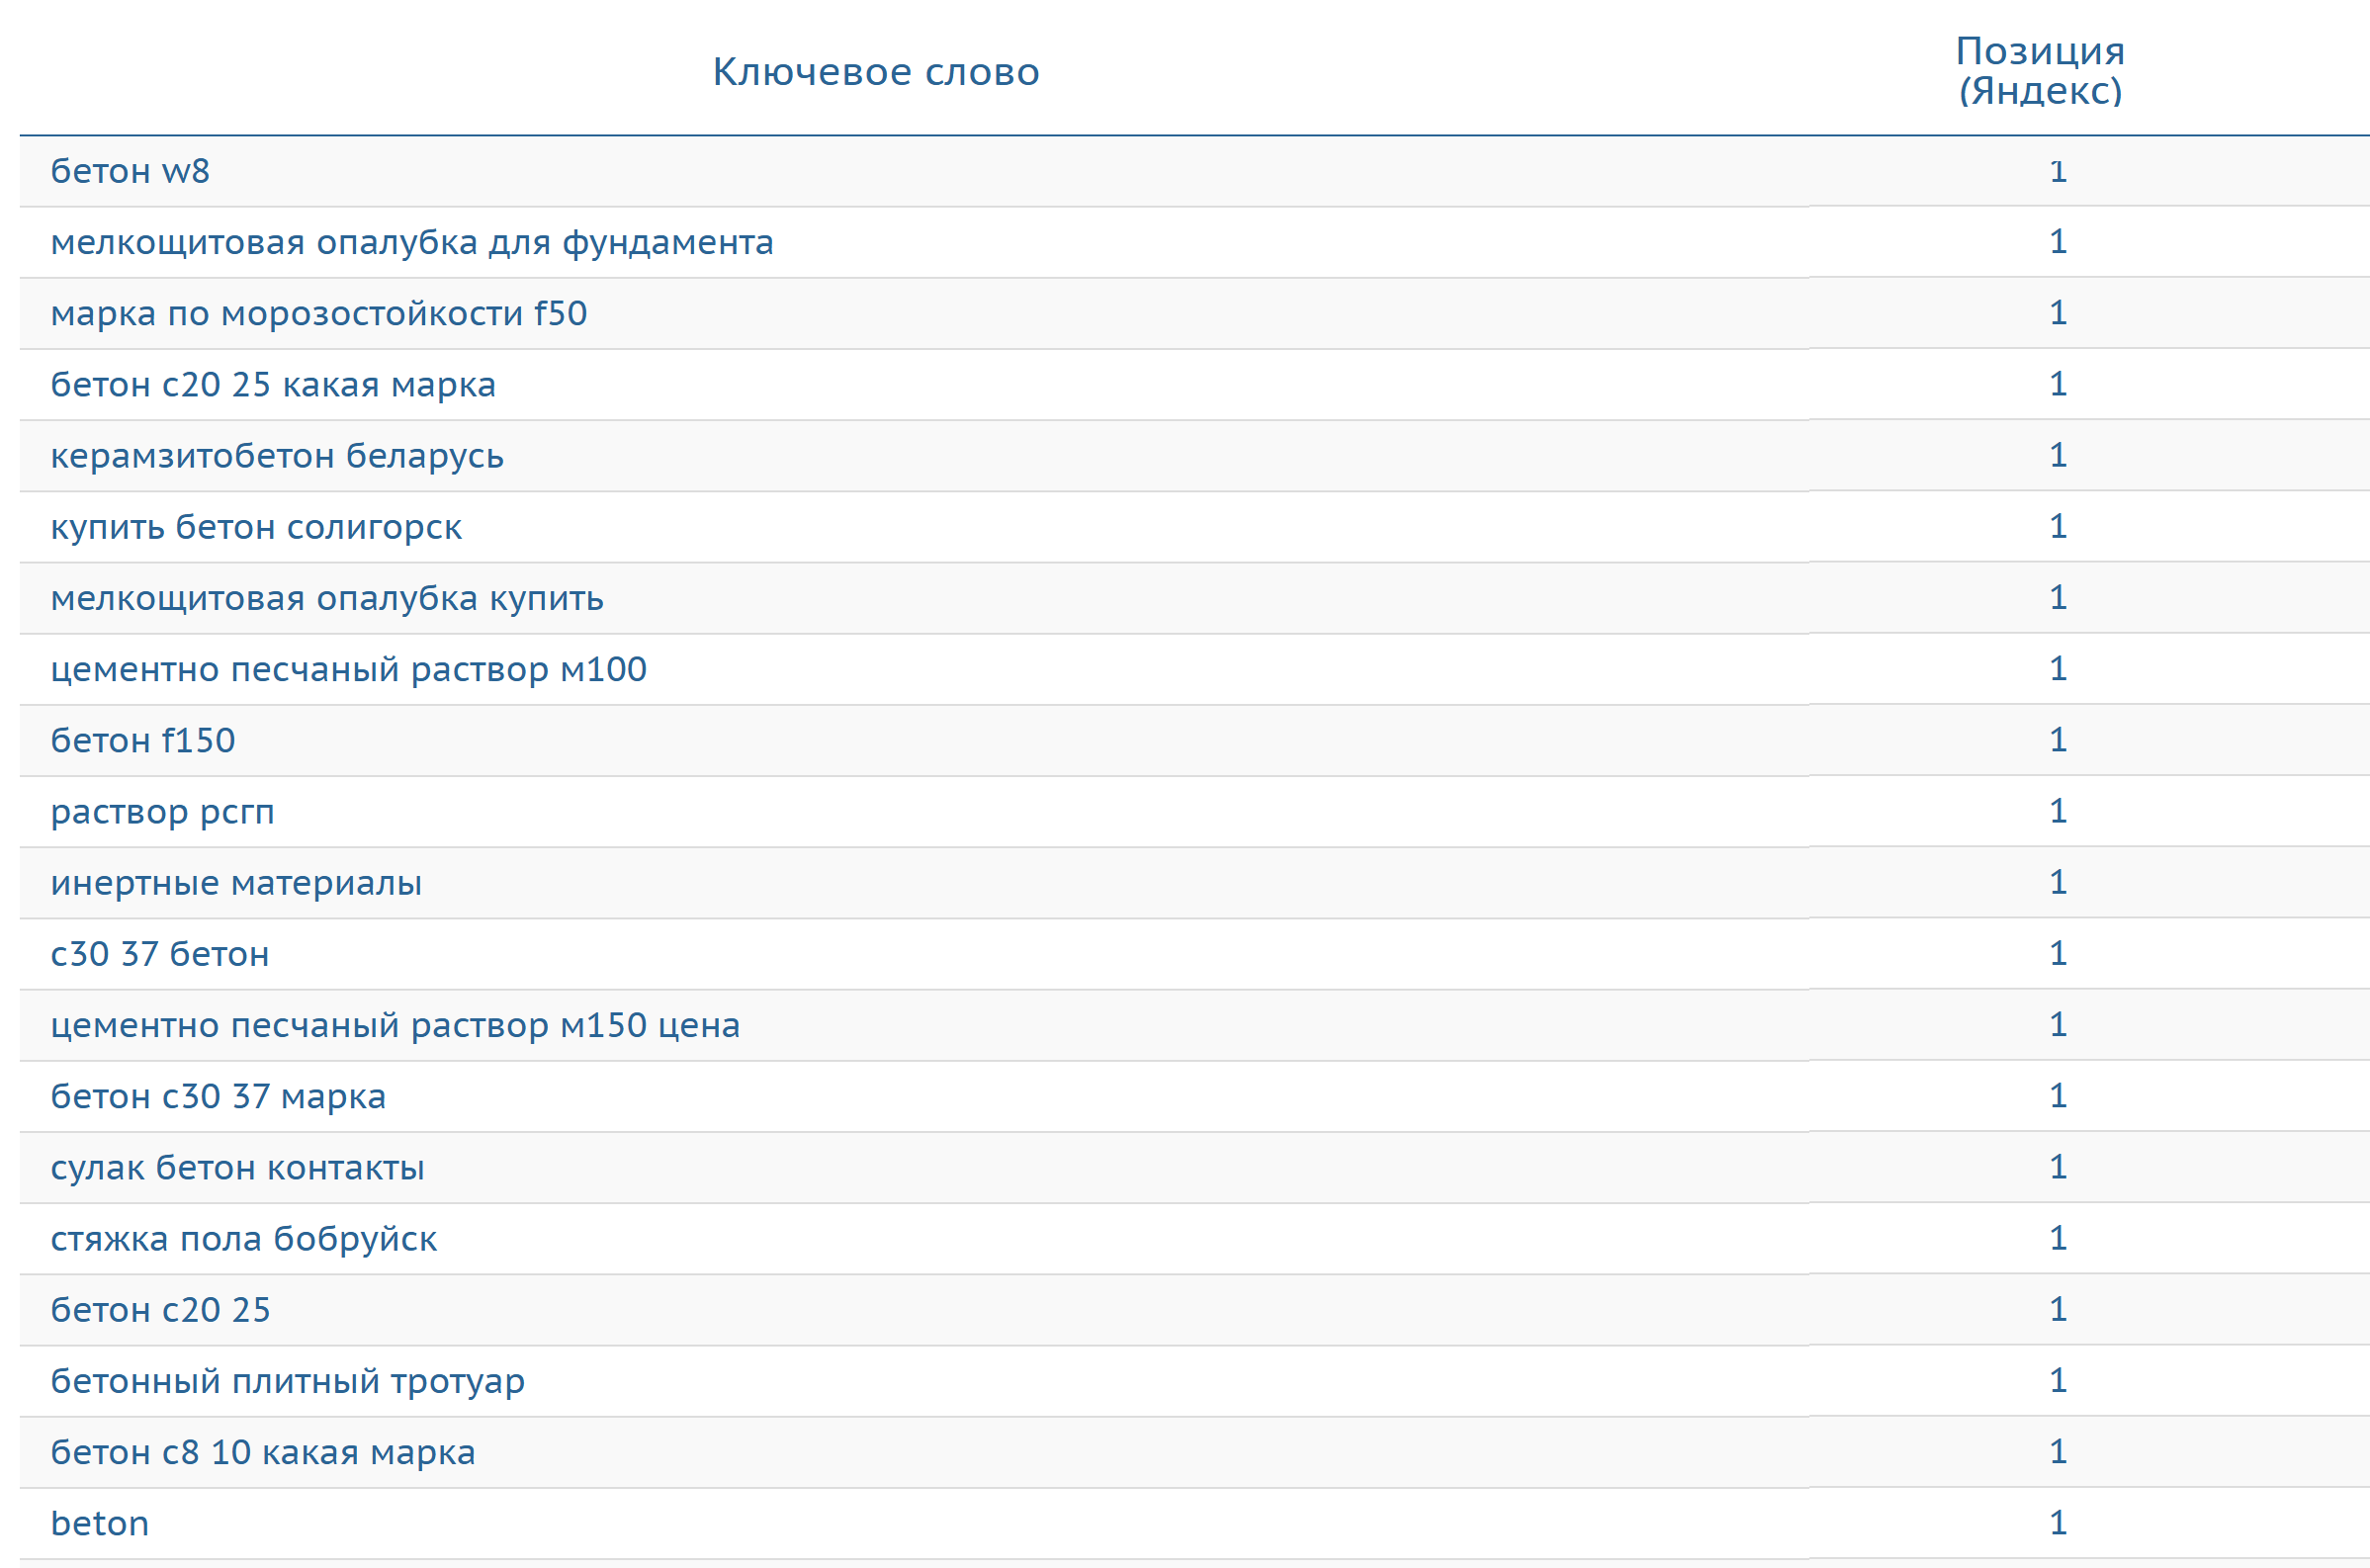
Task: Open 'сулак бетон контакты' keyword
Action: coord(238,1168)
